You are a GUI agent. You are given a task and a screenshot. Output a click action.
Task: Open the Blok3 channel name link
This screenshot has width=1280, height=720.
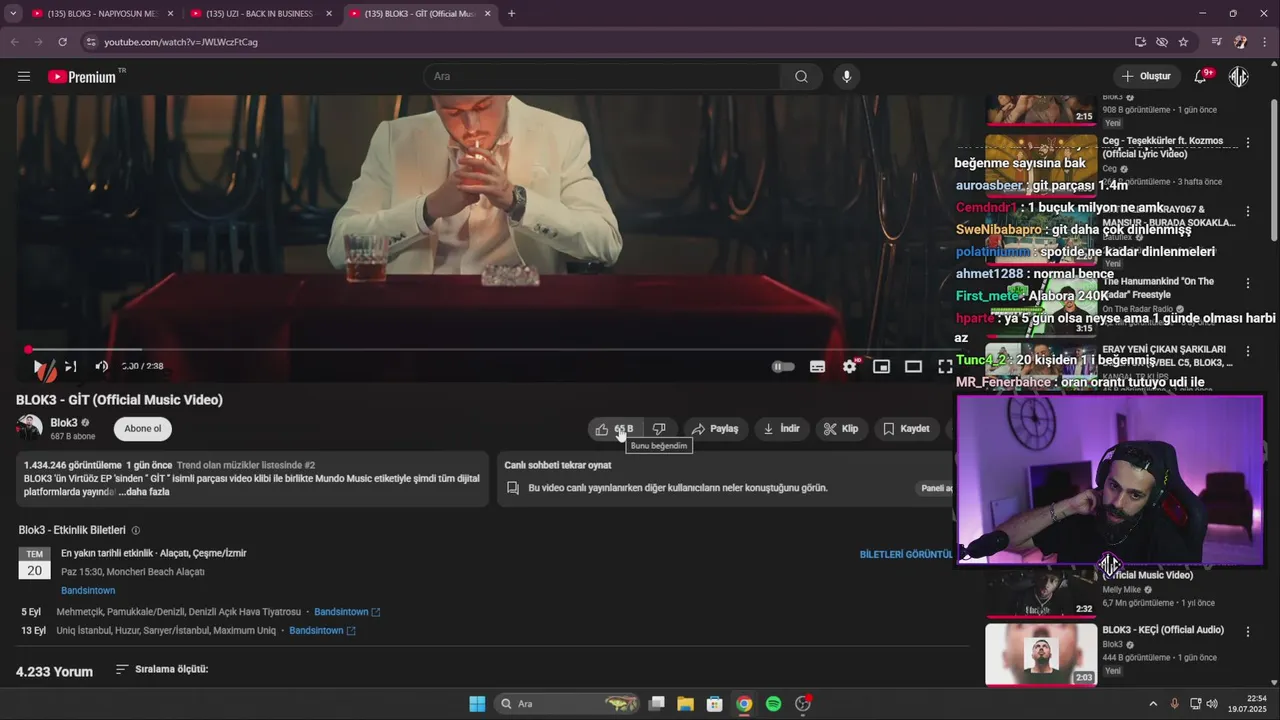coord(64,423)
